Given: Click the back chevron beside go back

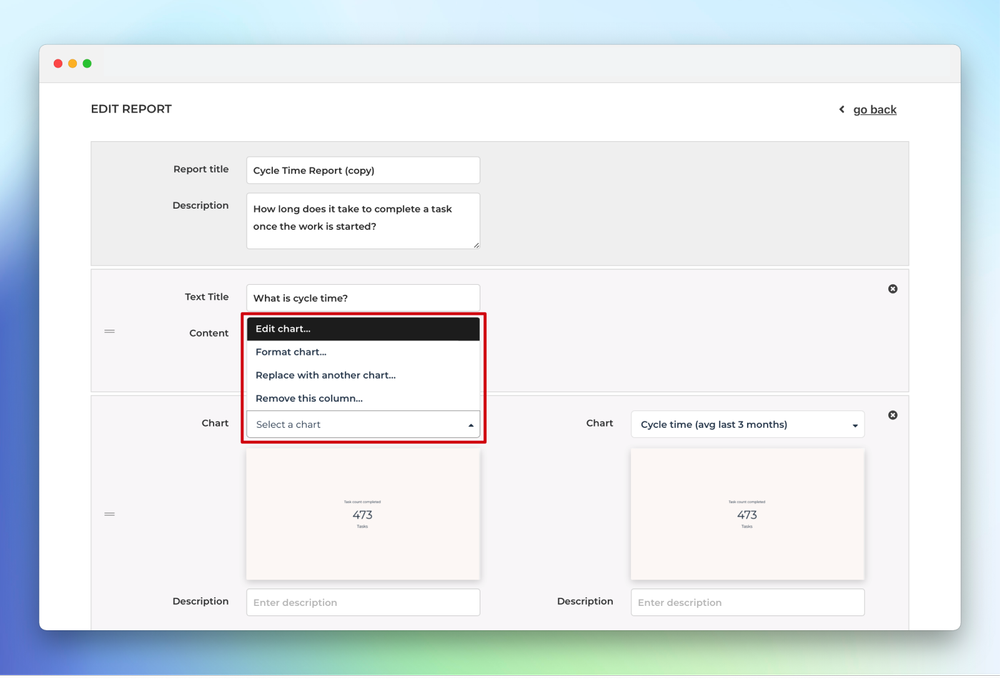Looking at the screenshot, I should coord(842,110).
